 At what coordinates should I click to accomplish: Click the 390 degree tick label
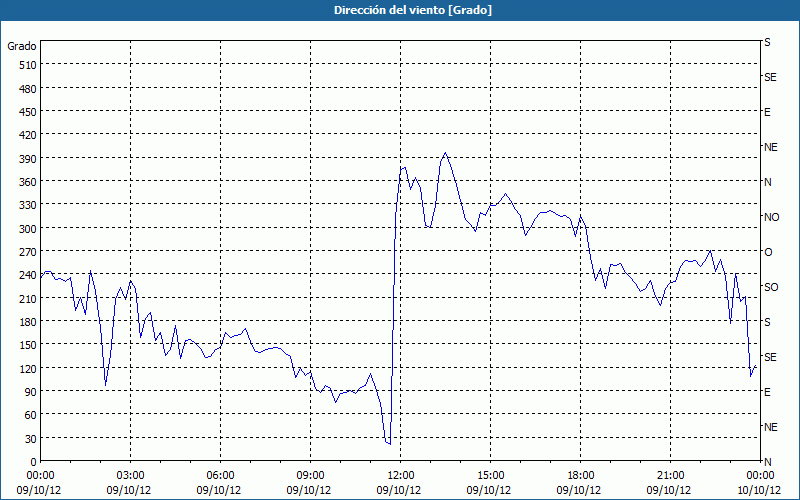(x=28, y=159)
